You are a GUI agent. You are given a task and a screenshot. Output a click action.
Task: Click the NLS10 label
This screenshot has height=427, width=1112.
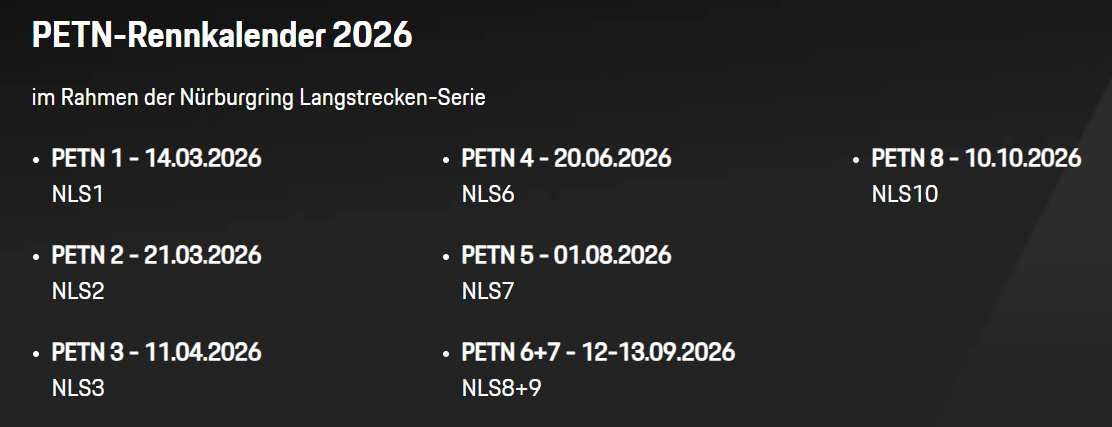pos(905,194)
